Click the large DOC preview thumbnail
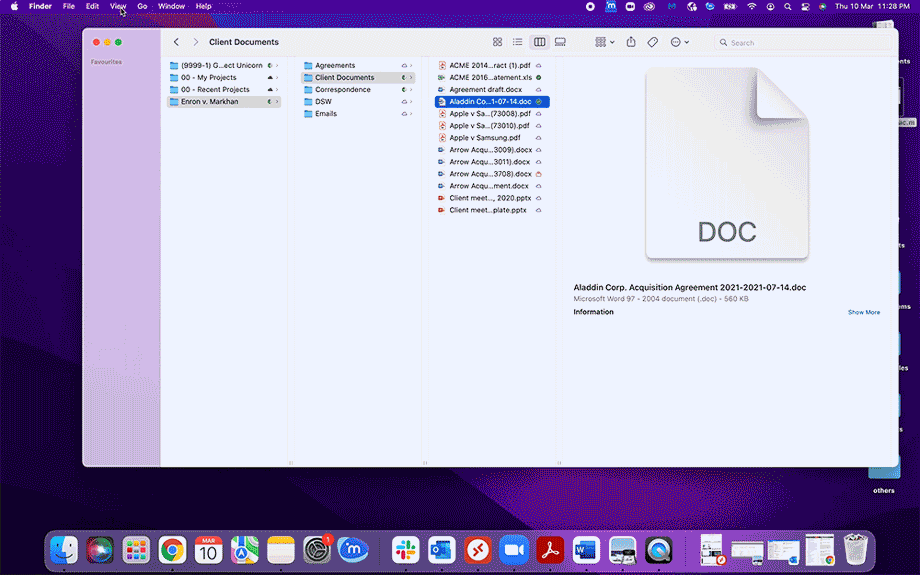 (726, 165)
